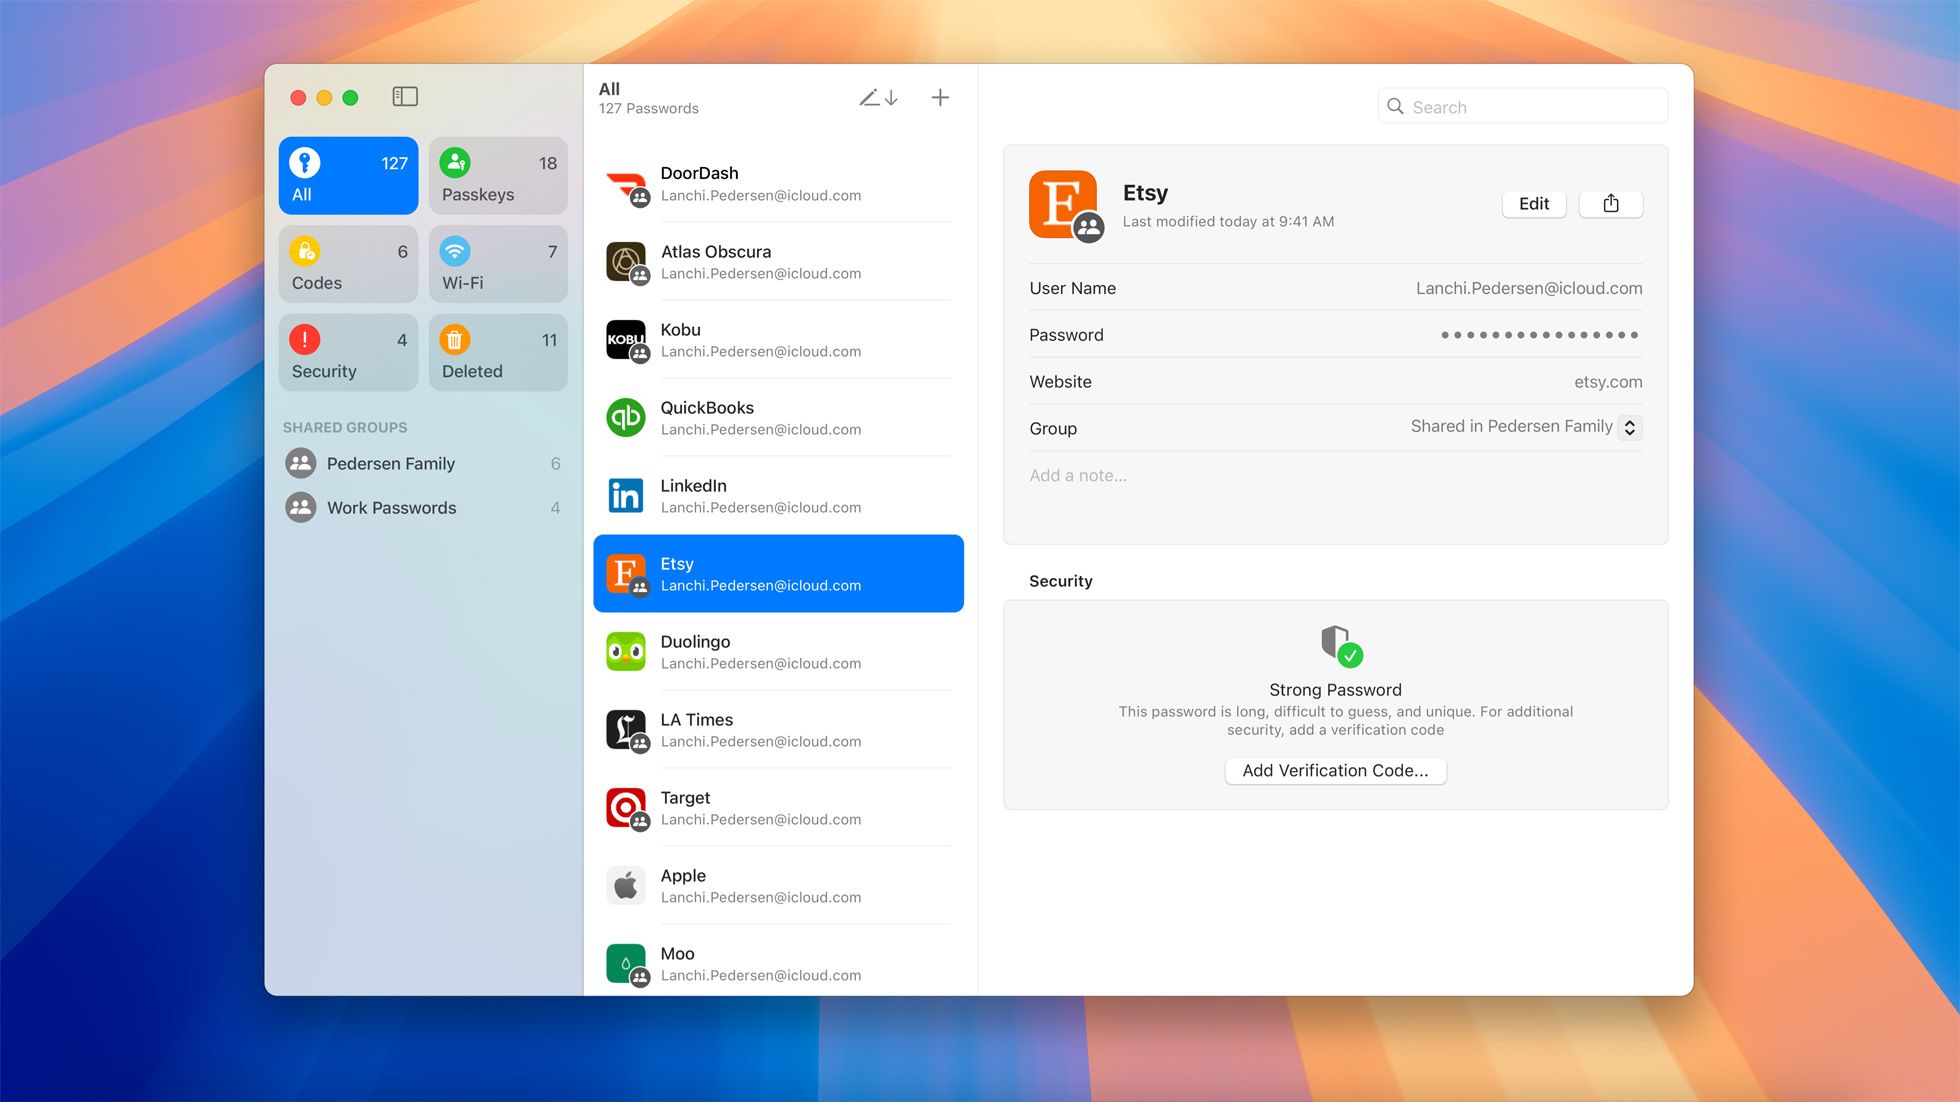Click the share/export button for Etsy
The width and height of the screenshot is (1960, 1102).
tap(1610, 203)
